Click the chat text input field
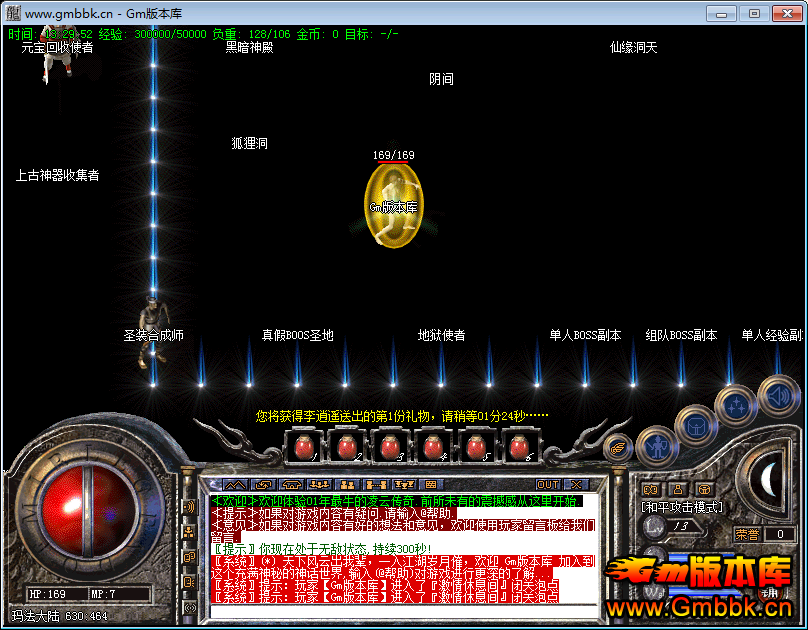This screenshot has height=630, width=808. coord(404,611)
